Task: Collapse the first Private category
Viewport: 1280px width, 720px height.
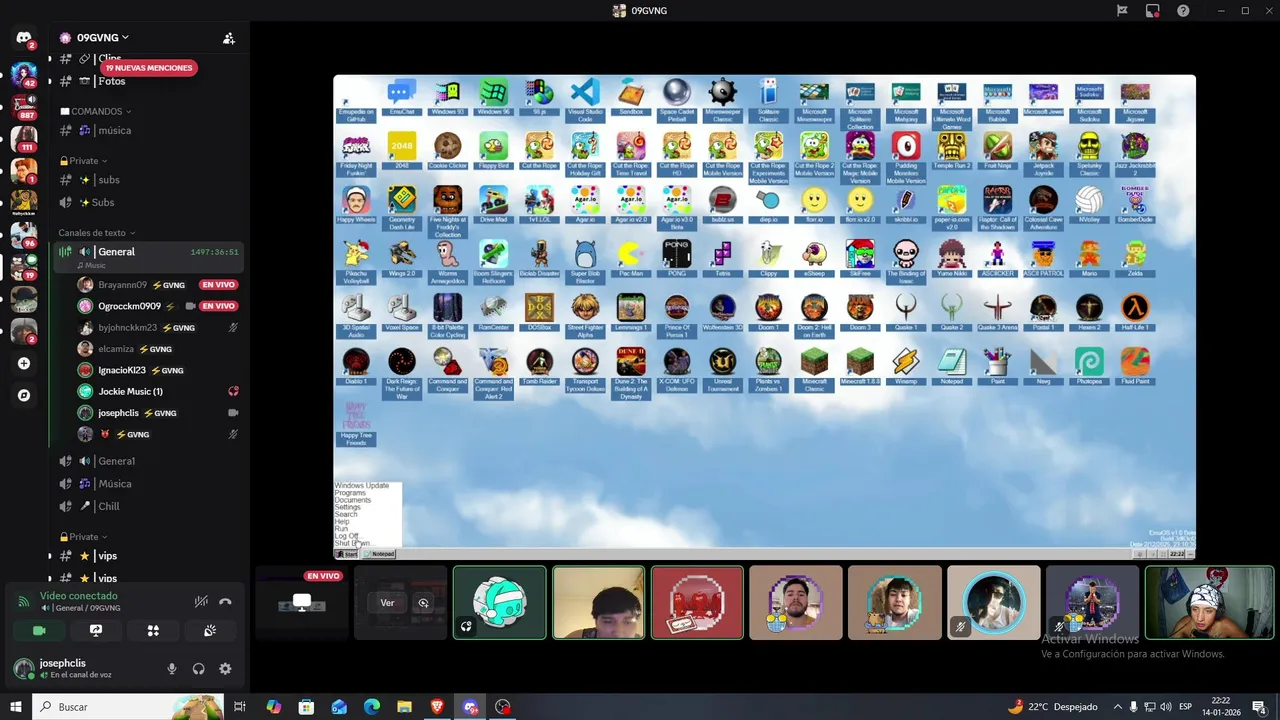Action: click(x=83, y=161)
